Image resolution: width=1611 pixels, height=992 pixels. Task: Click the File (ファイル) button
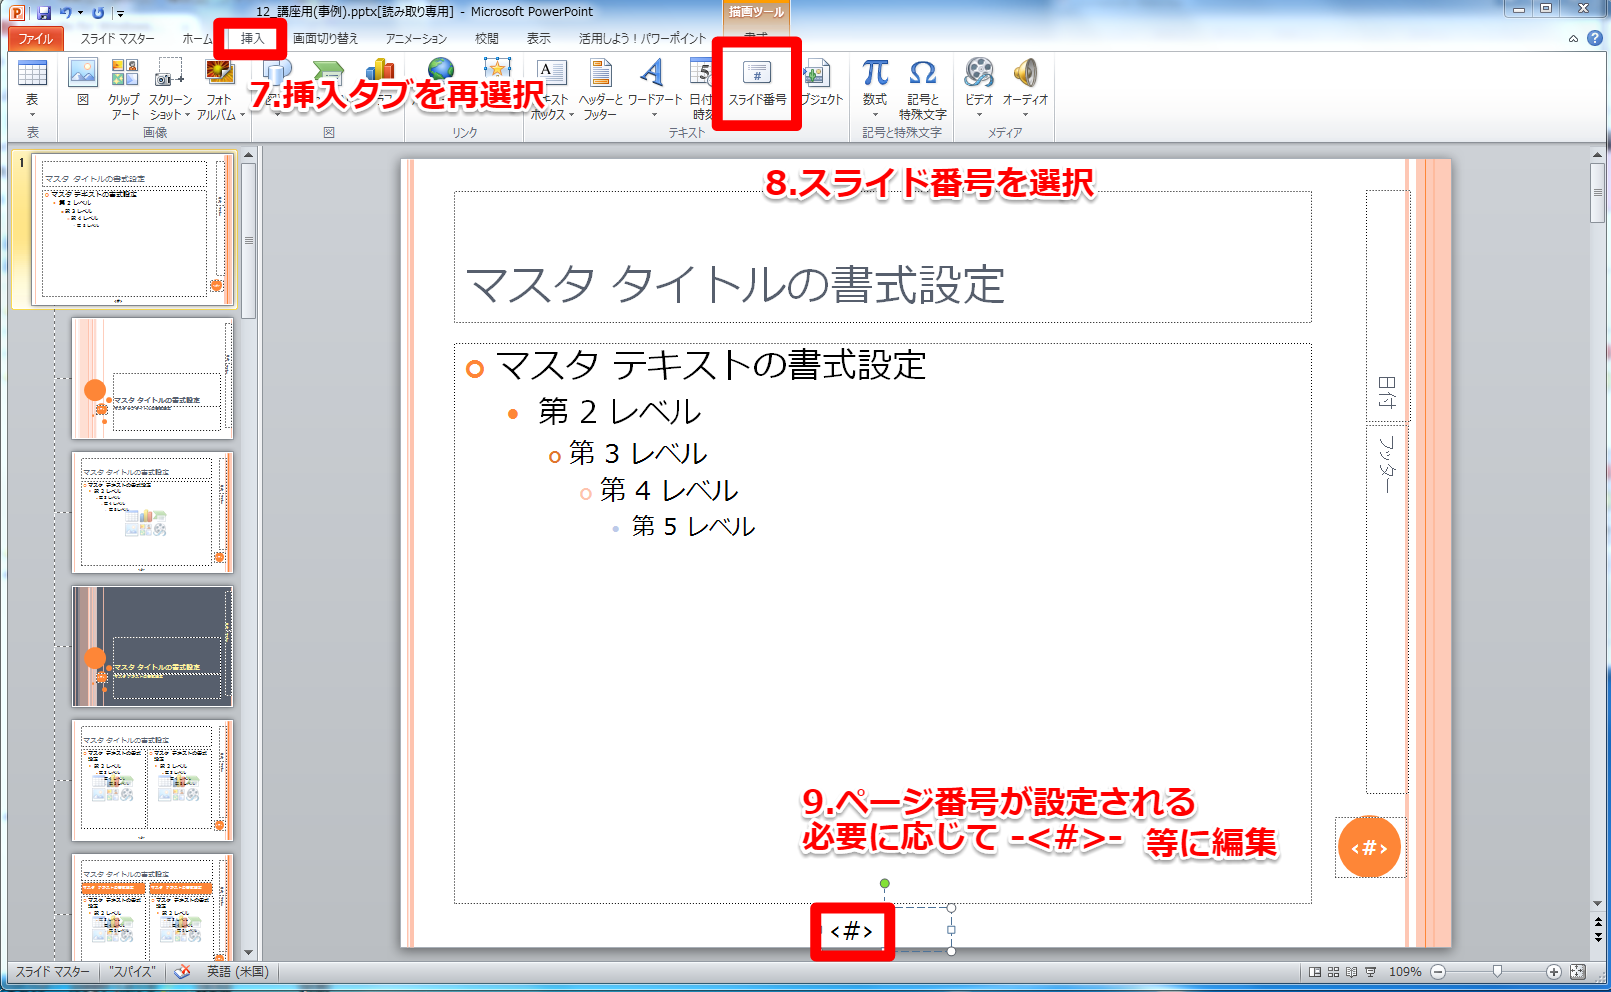pos(36,39)
